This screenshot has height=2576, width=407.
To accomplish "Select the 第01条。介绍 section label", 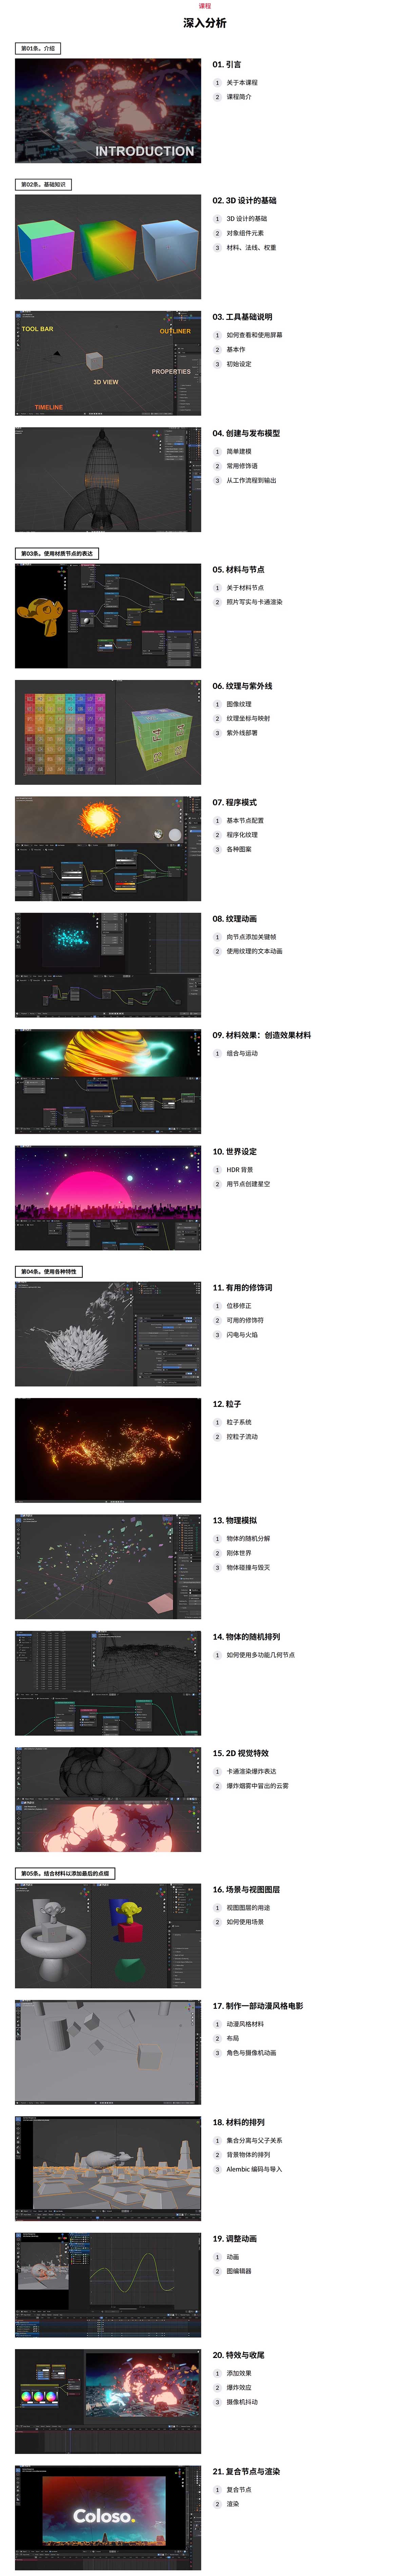I will pyautogui.click(x=38, y=48).
